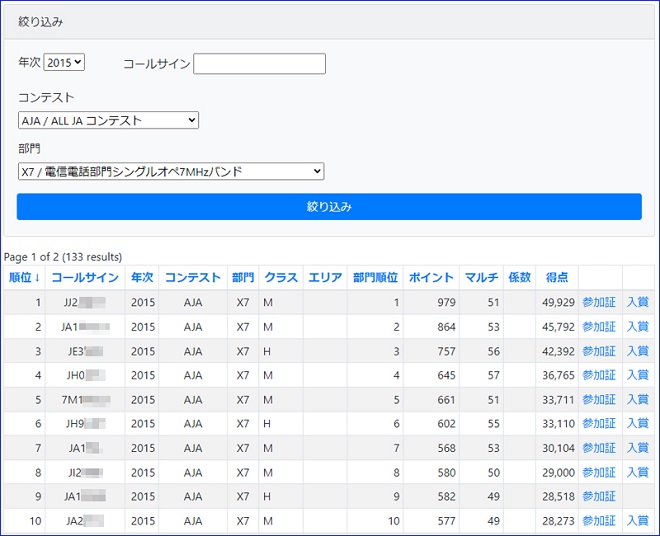
Task: Open 入賞 link for score 36,765 row
Action: click(x=638, y=375)
